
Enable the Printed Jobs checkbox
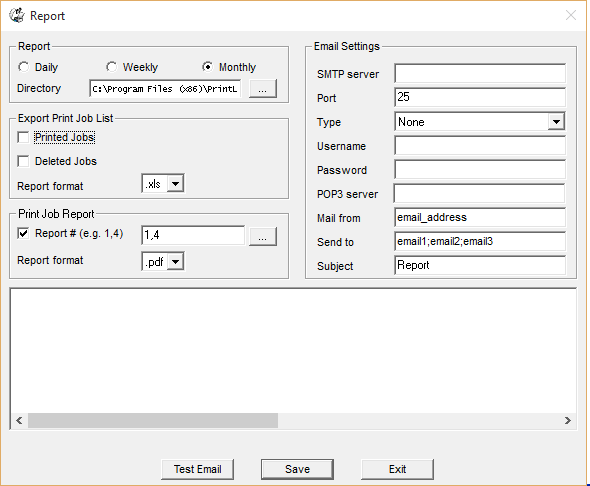tap(23, 137)
